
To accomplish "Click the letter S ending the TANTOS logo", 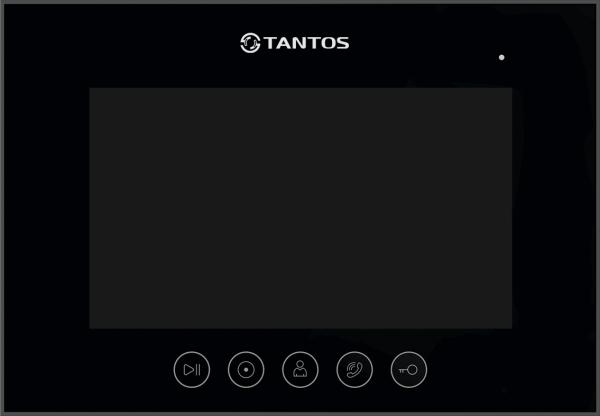I will coord(342,43).
